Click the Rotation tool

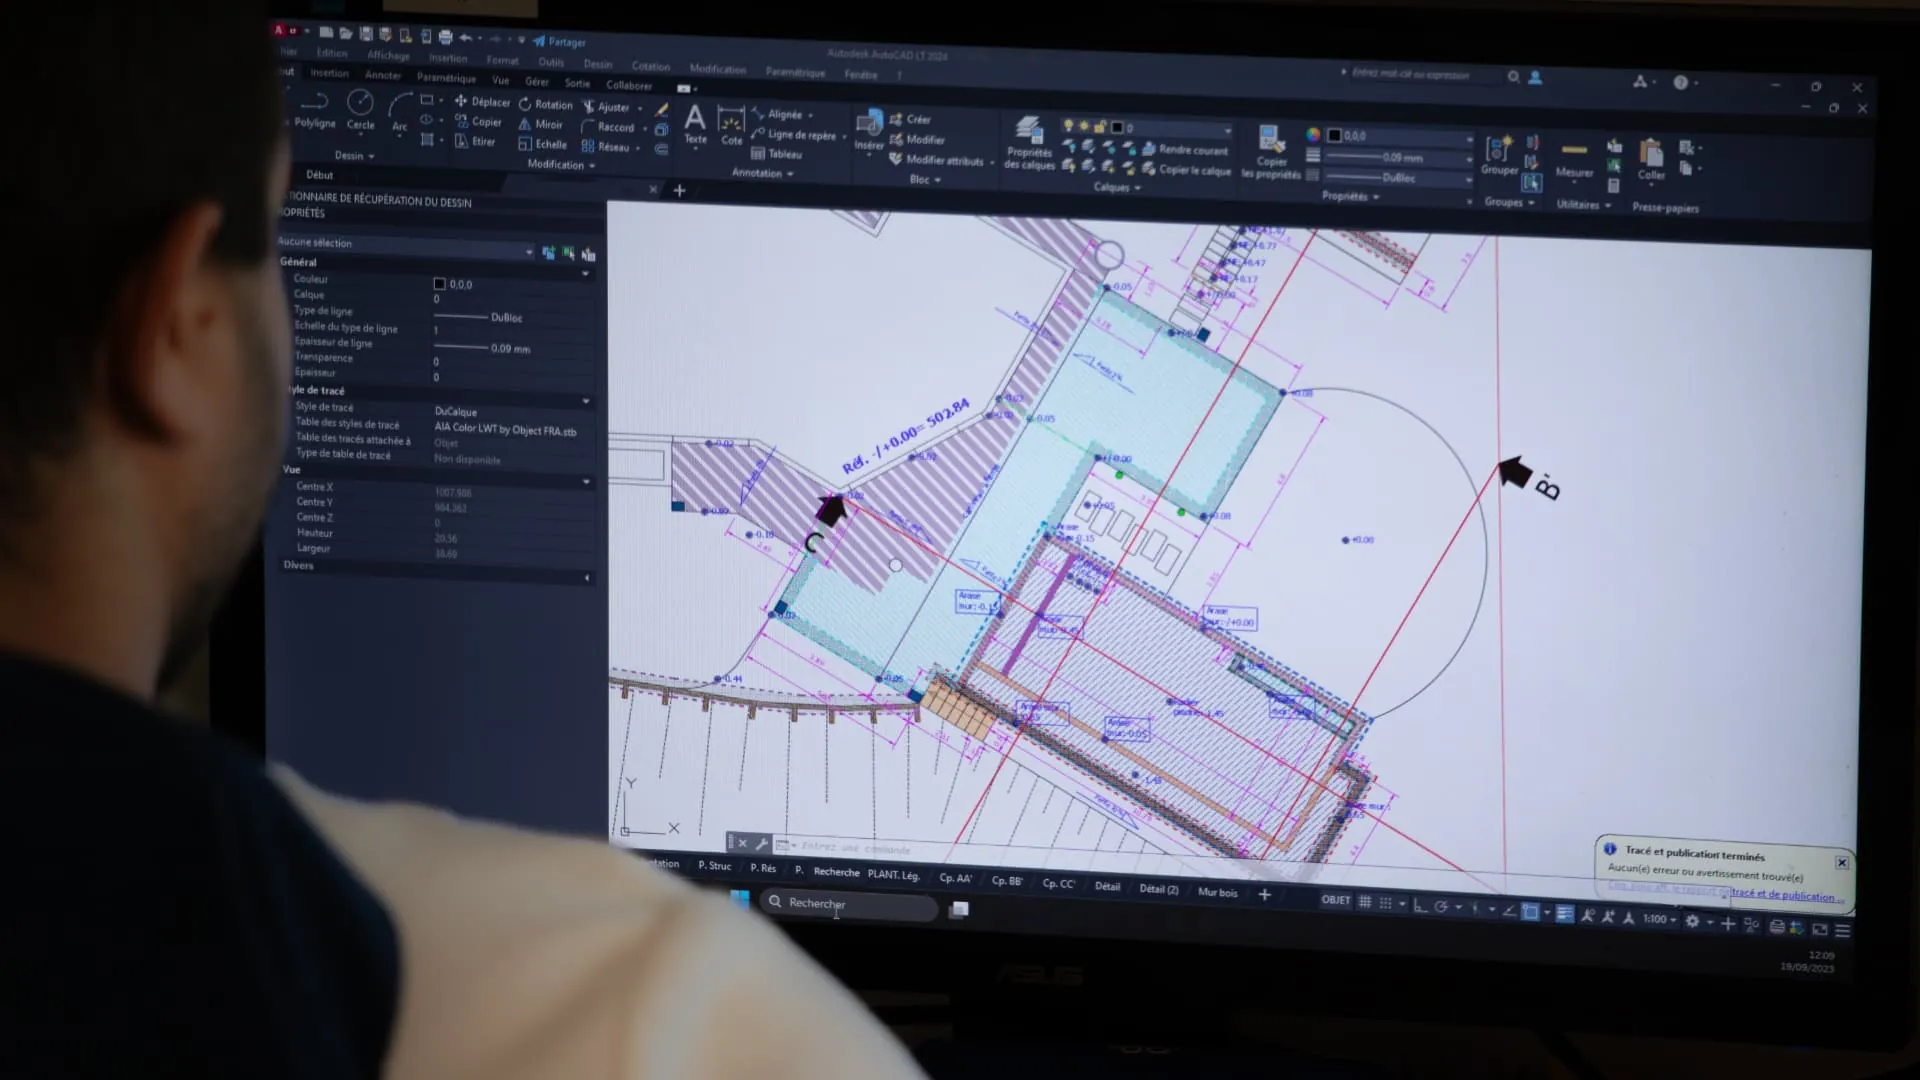click(x=545, y=104)
